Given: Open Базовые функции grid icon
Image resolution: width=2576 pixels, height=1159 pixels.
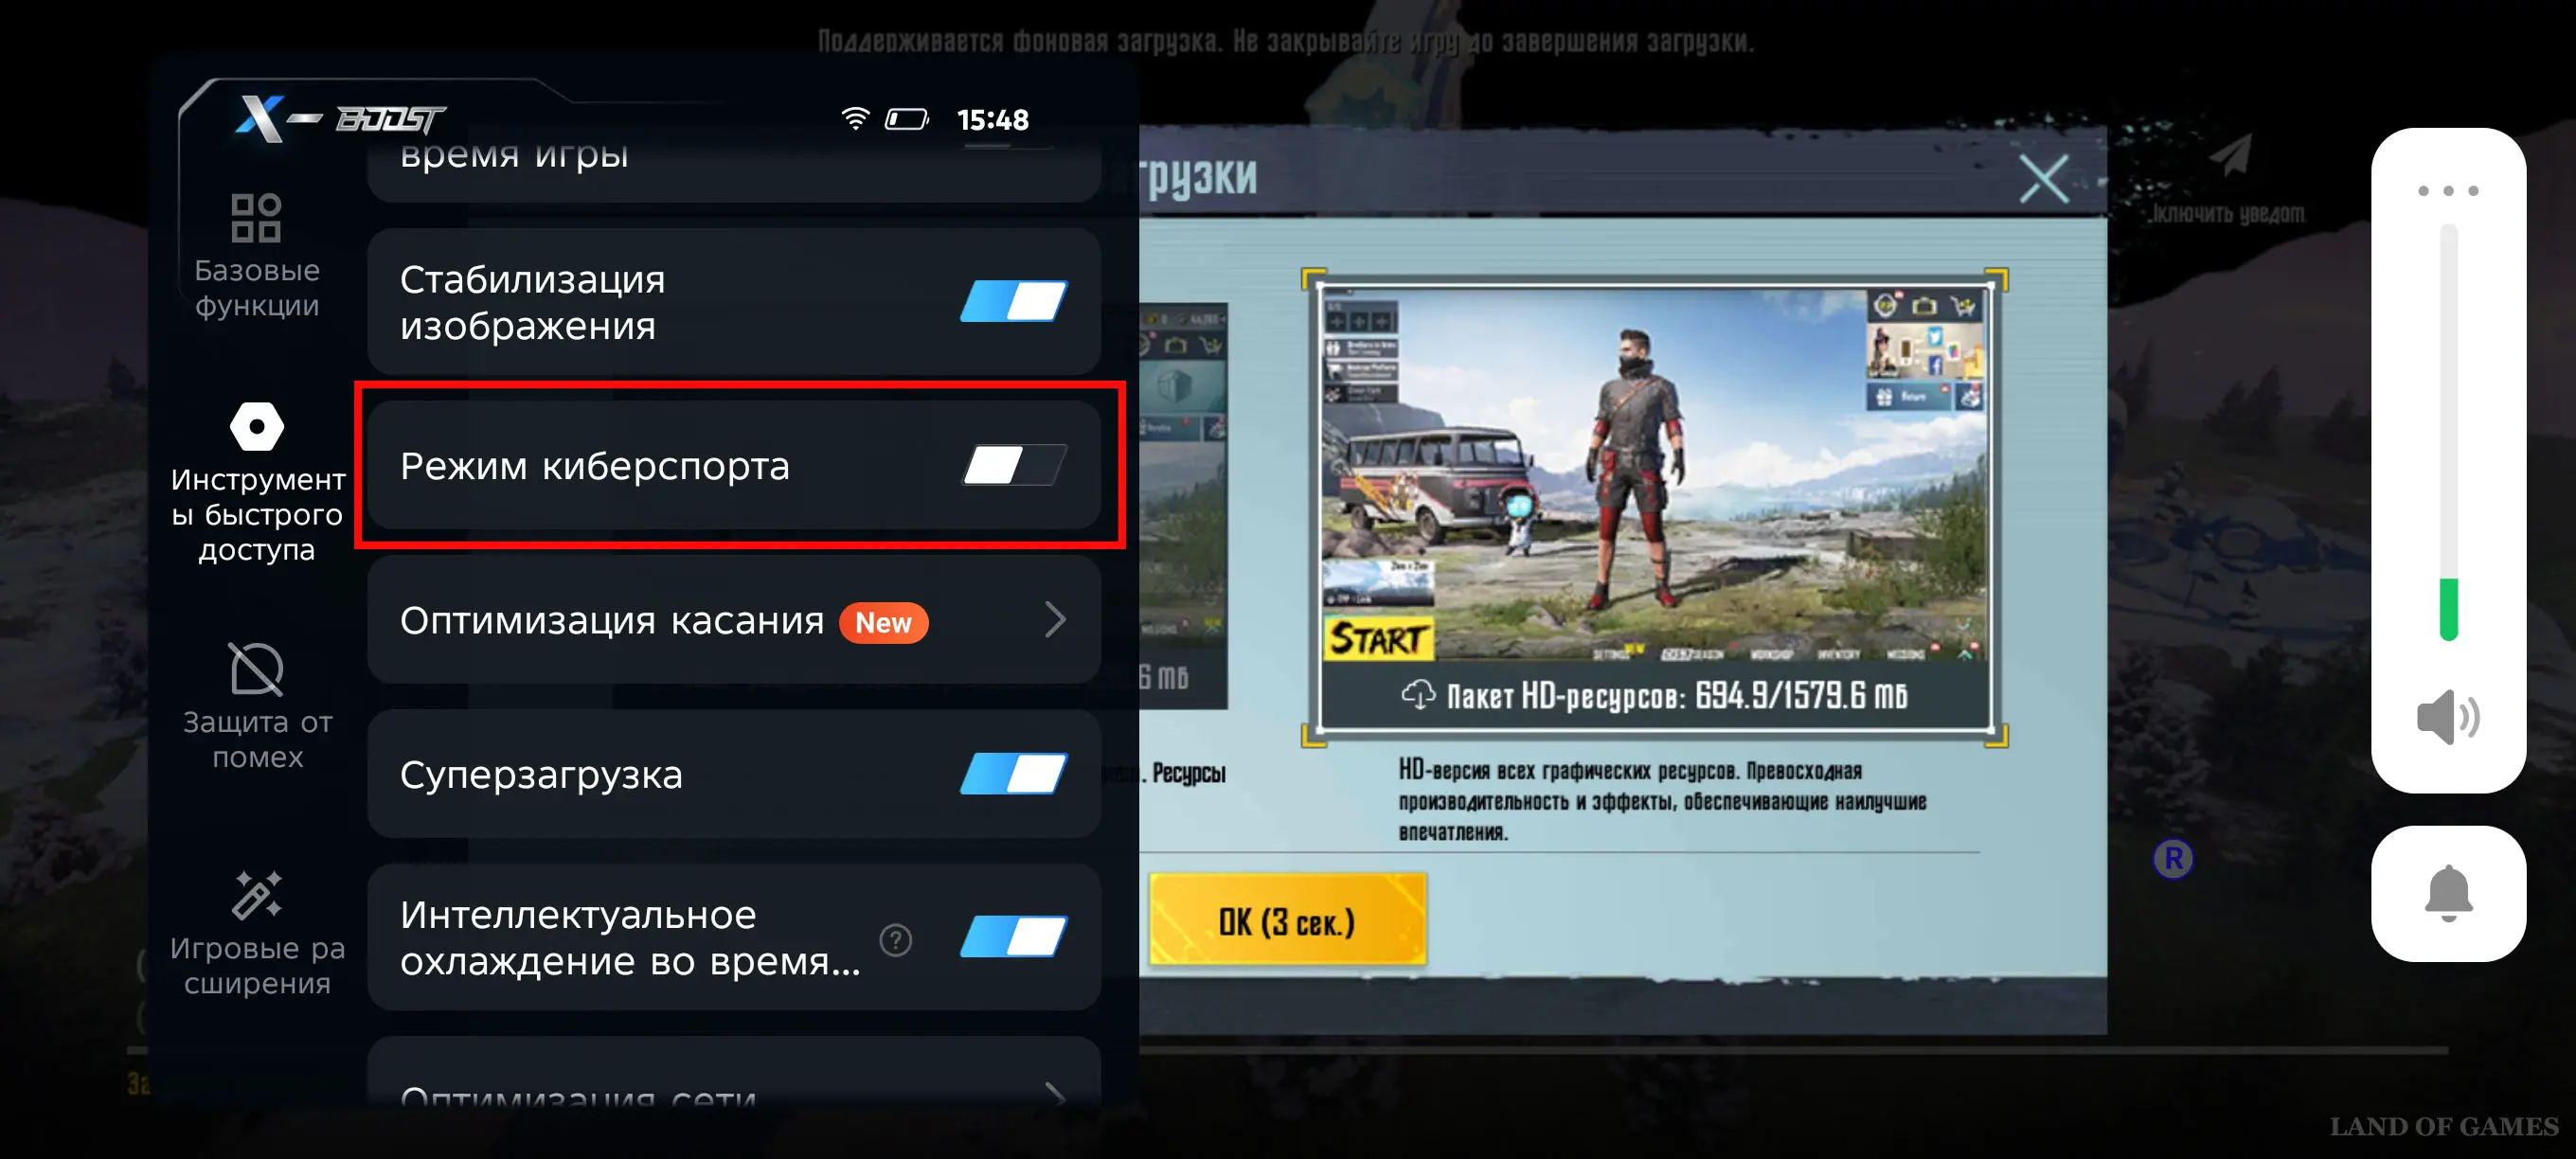Looking at the screenshot, I should [256, 218].
